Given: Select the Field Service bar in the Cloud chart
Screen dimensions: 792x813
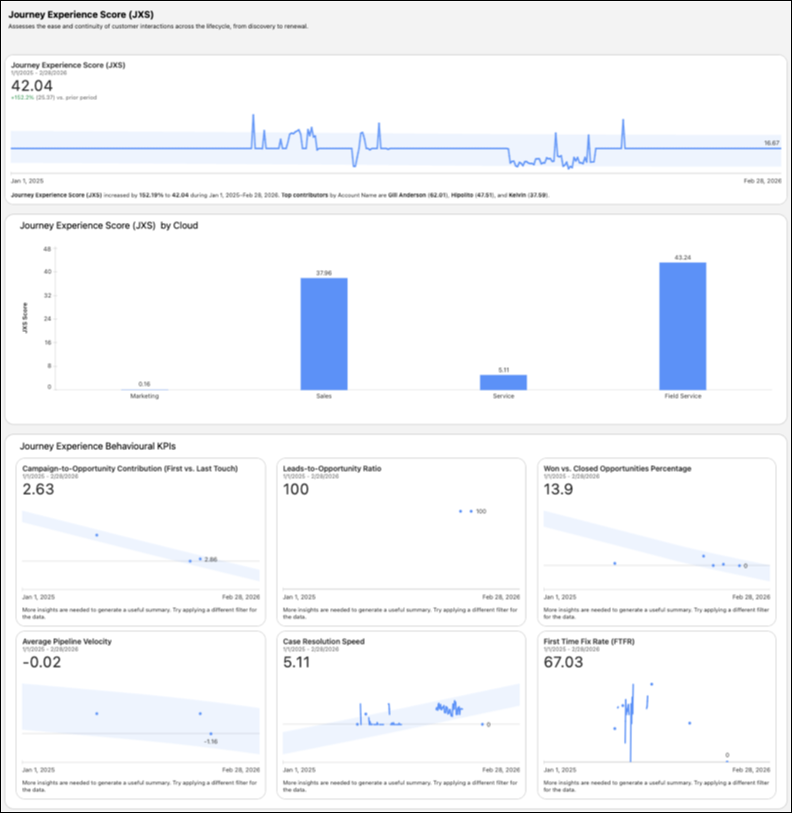Looking at the screenshot, I should click(683, 326).
